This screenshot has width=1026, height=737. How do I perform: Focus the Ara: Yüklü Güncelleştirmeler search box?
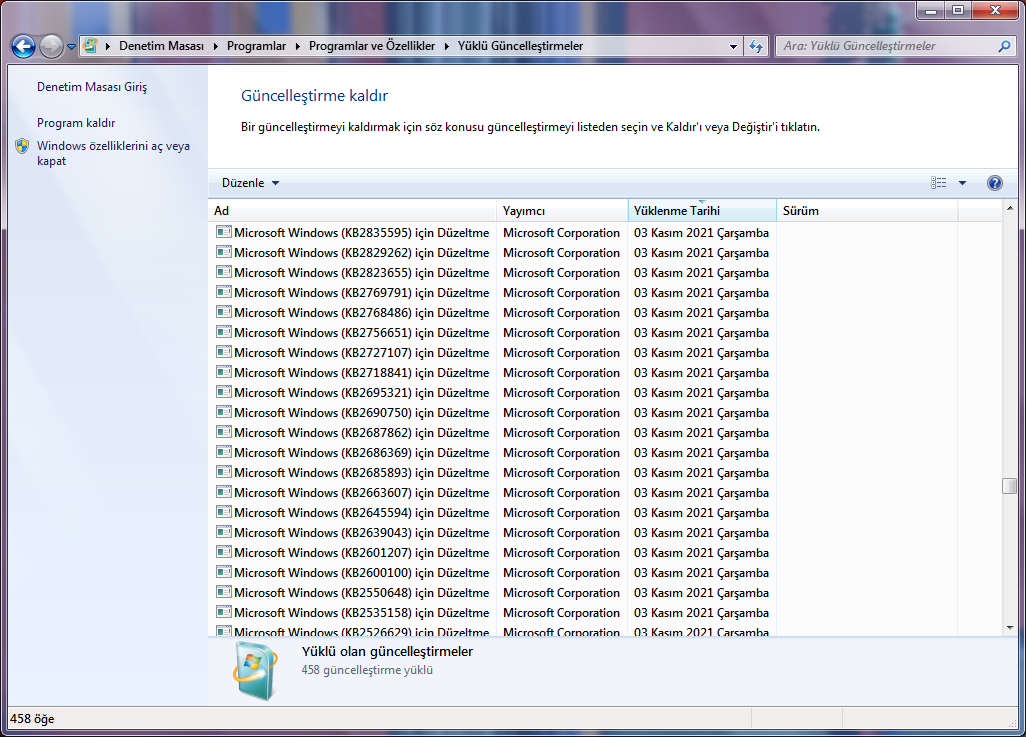889,46
